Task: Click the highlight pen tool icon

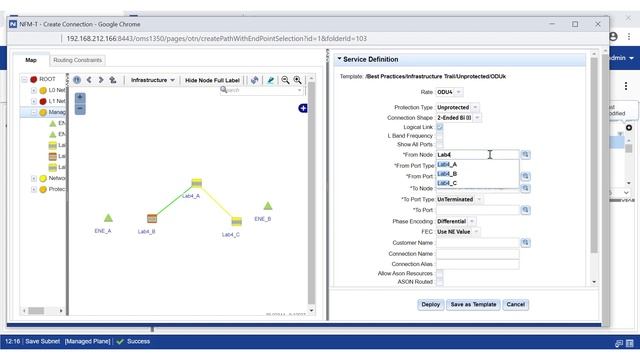Action: (x=270, y=80)
